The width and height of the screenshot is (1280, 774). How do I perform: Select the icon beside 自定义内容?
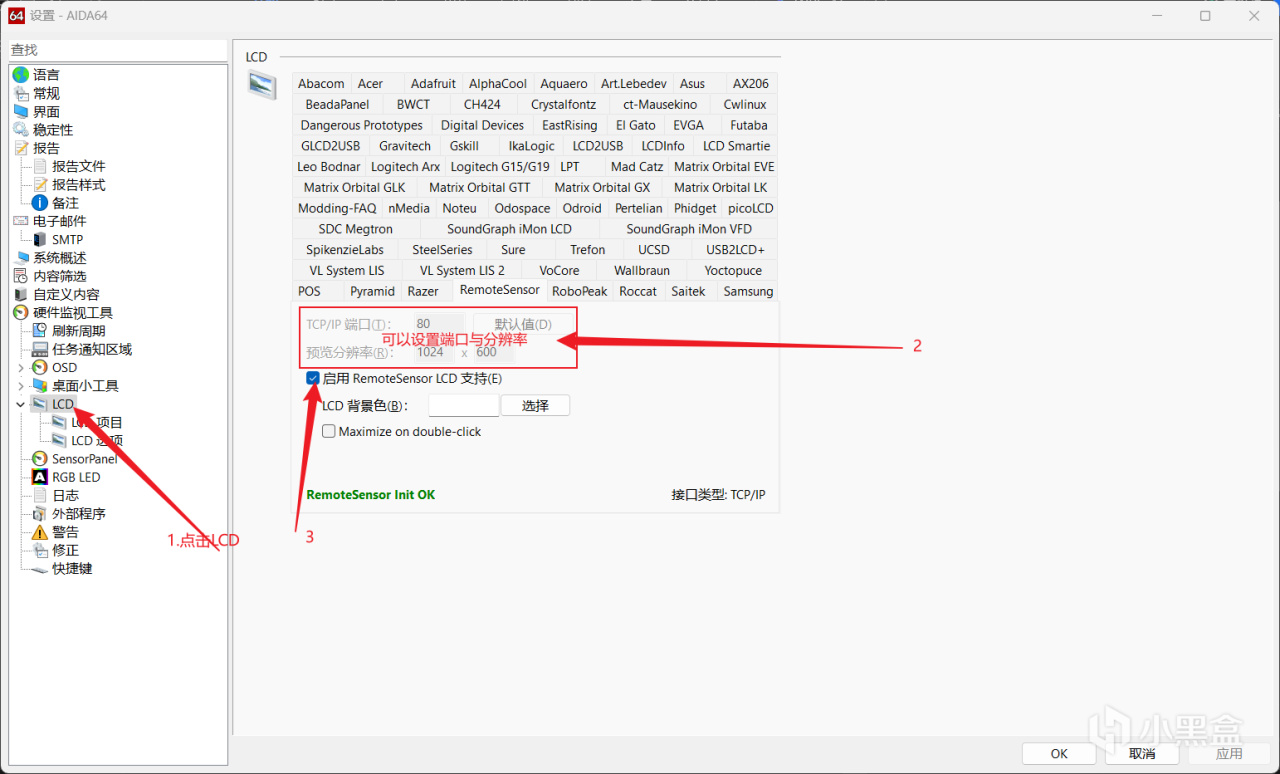pyautogui.click(x=21, y=295)
